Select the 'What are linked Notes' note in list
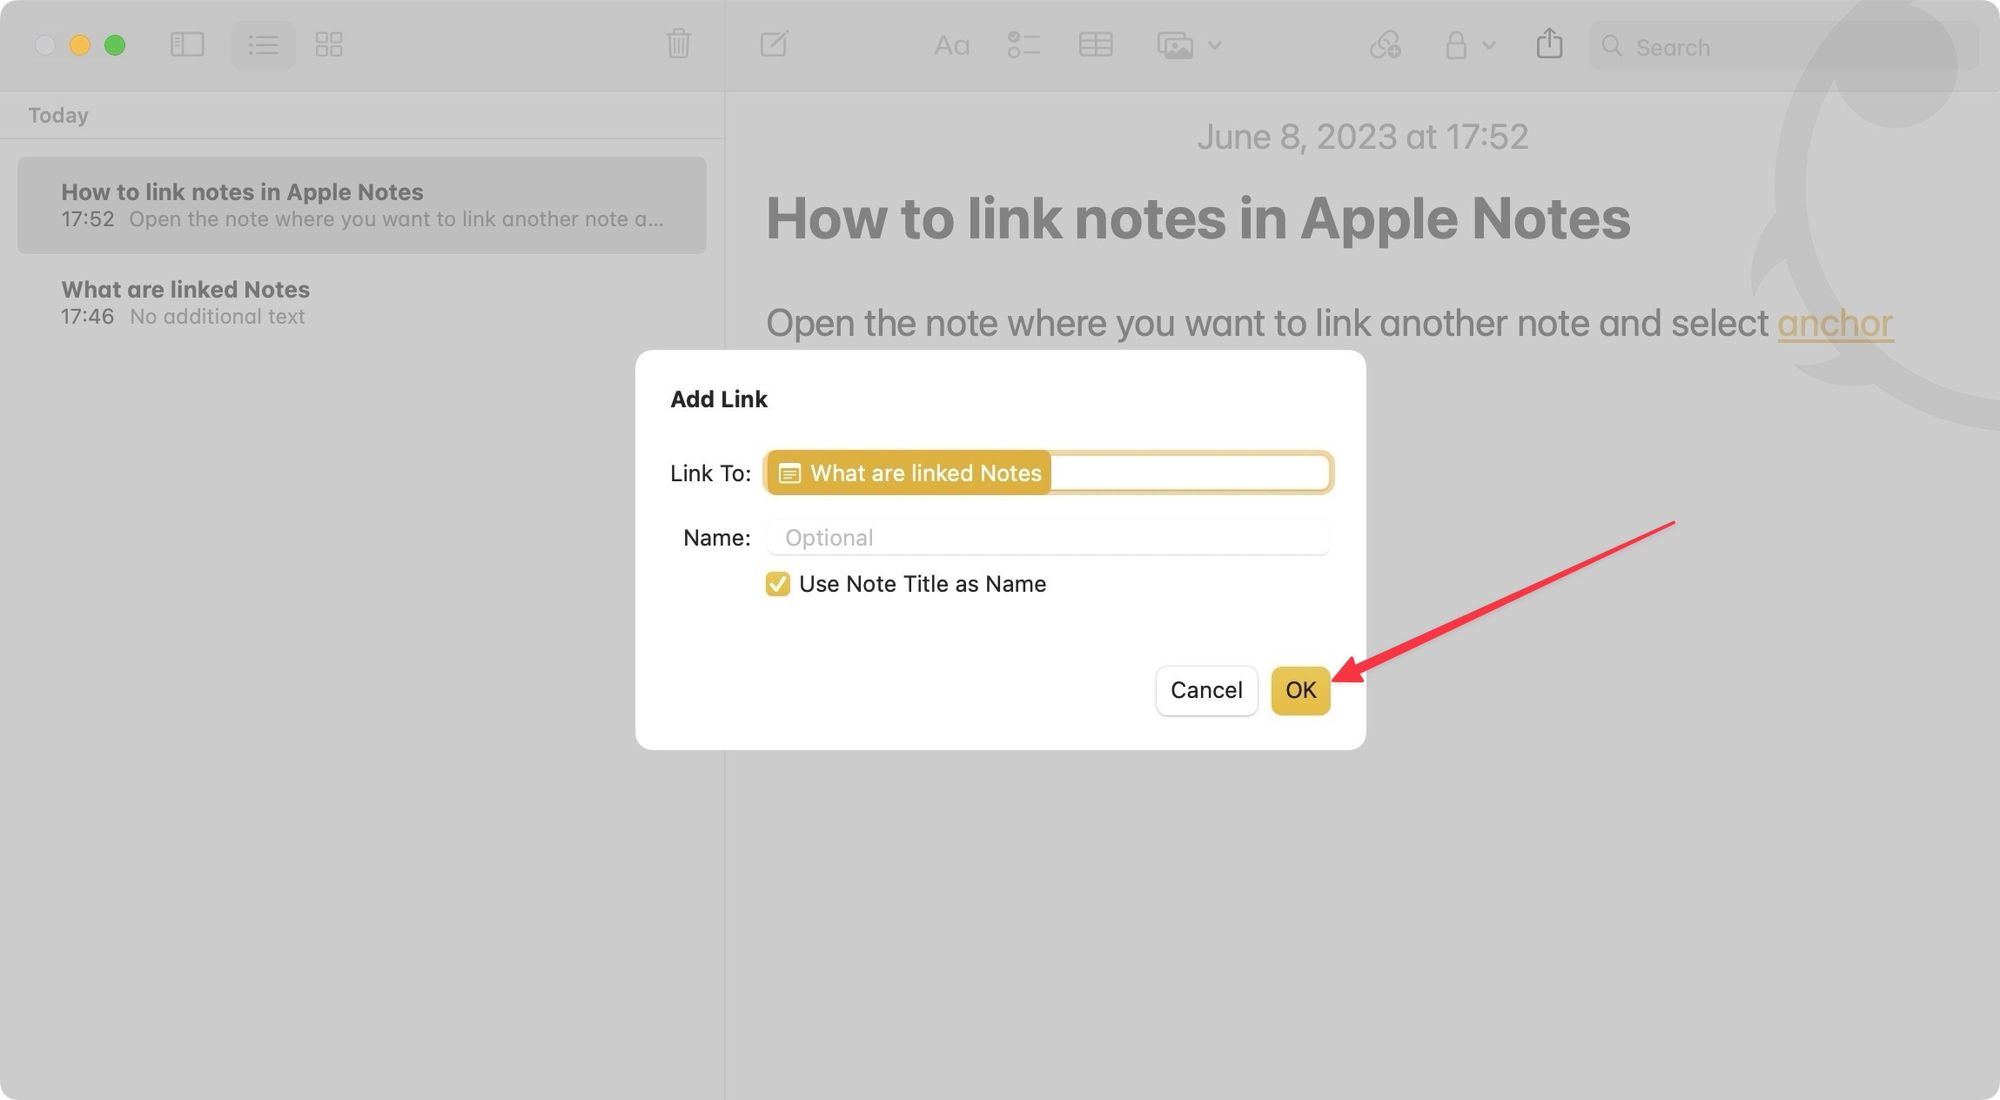The image size is (2000, 1100). click(362, 302)
